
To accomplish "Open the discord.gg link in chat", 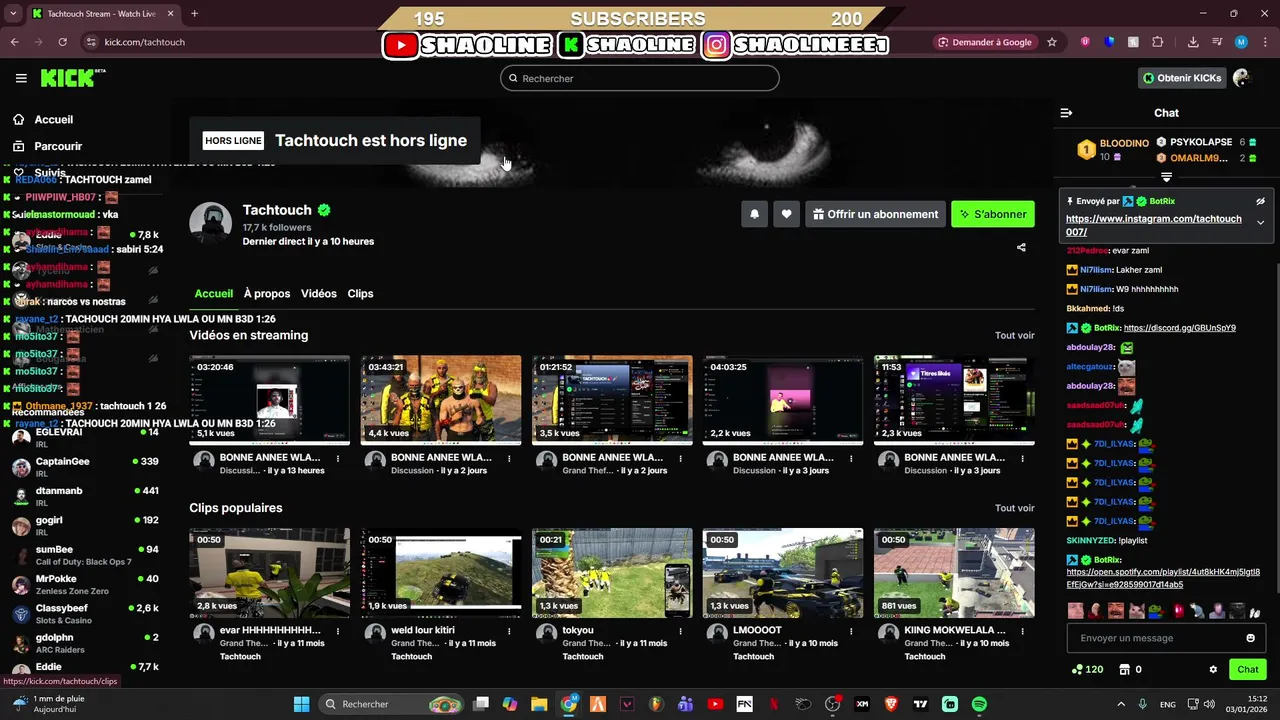I will [1180, 328].
